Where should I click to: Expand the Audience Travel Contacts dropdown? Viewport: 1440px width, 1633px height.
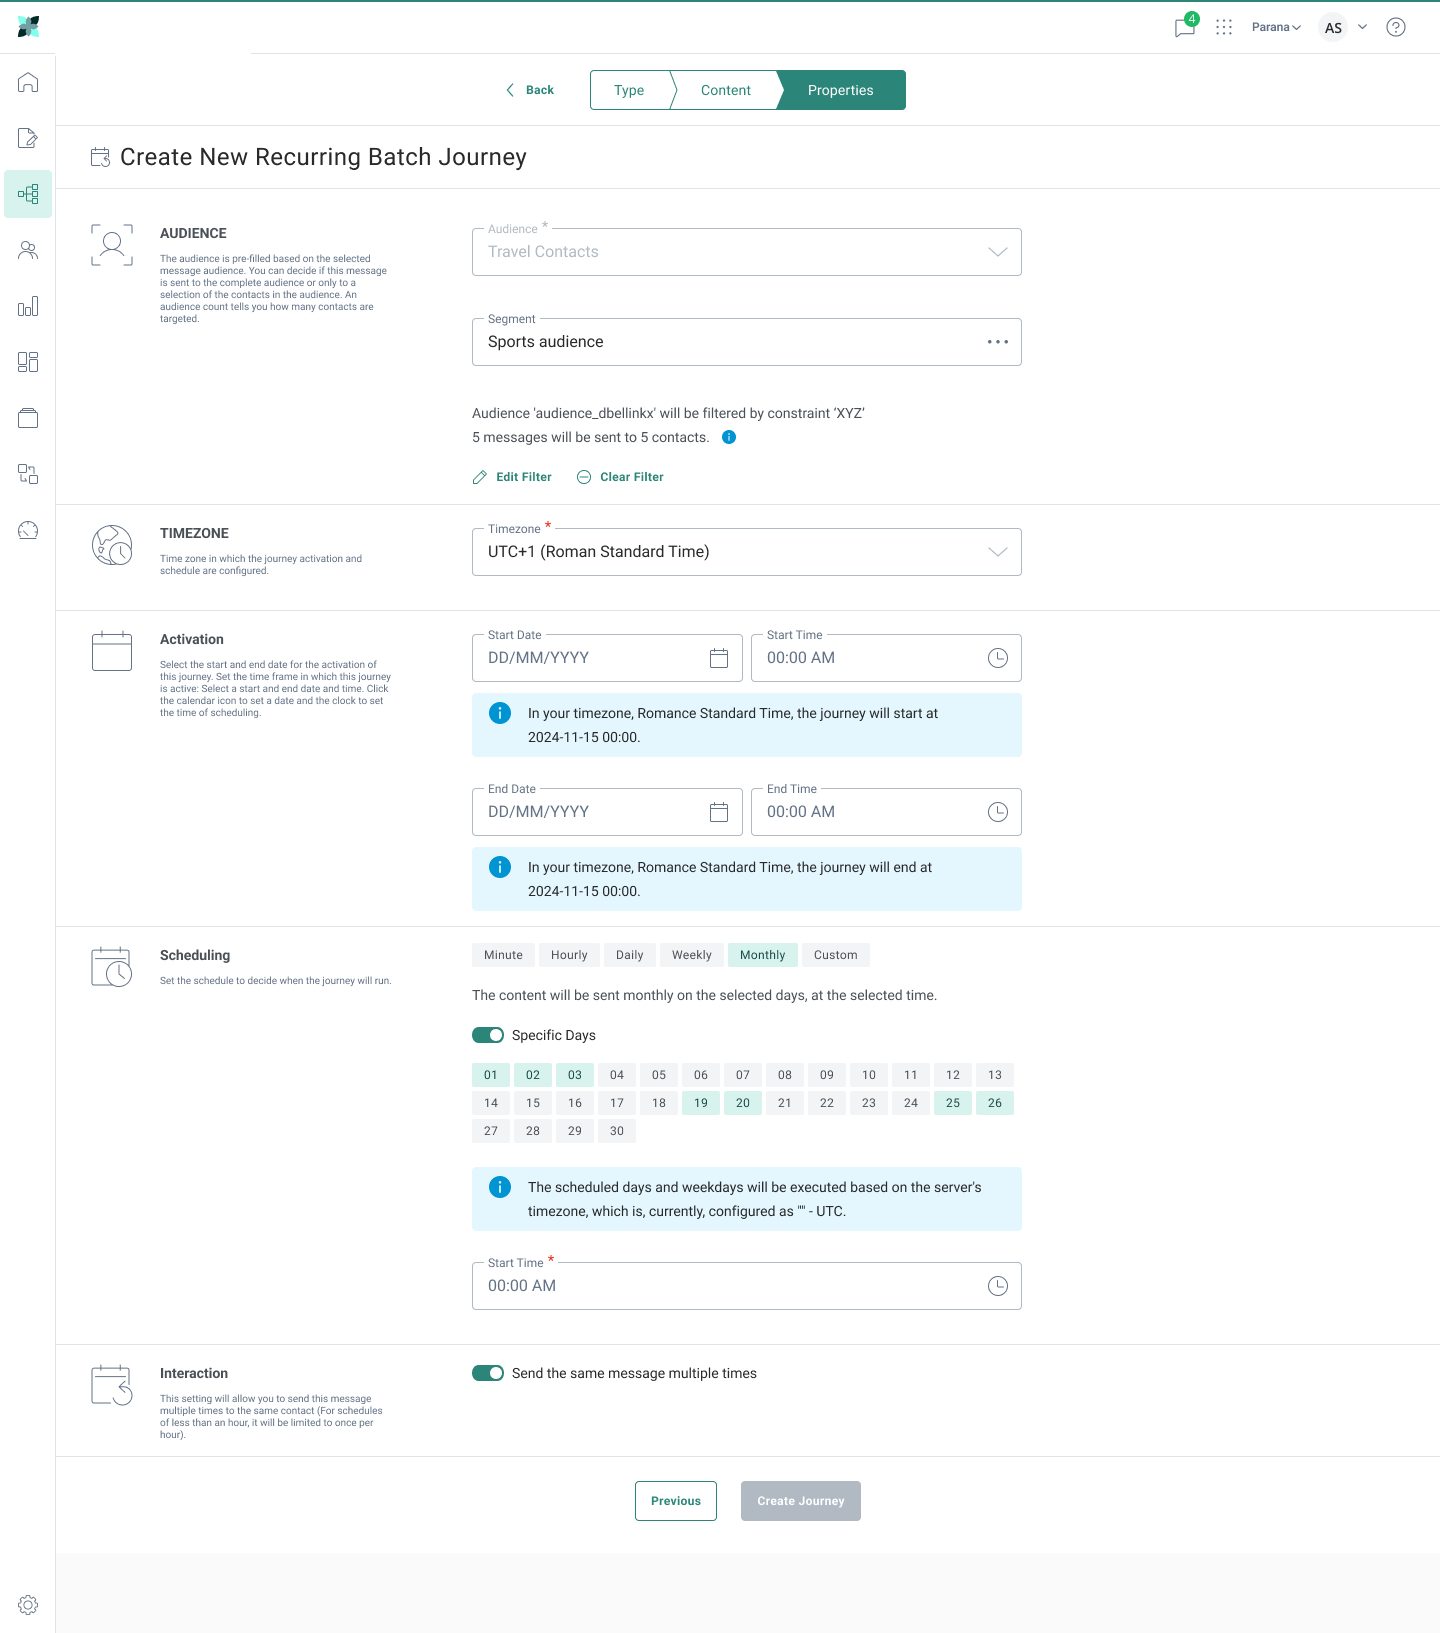pos(747,252)
